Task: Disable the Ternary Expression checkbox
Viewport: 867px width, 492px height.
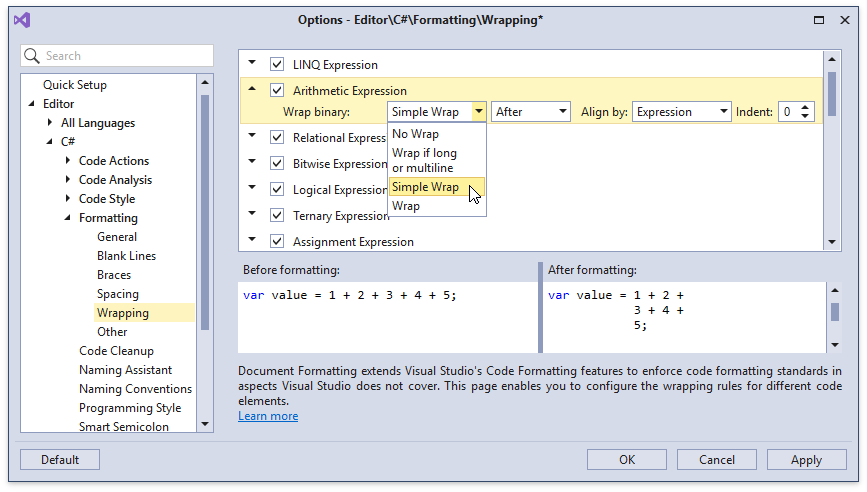Action: pos(277,216)
